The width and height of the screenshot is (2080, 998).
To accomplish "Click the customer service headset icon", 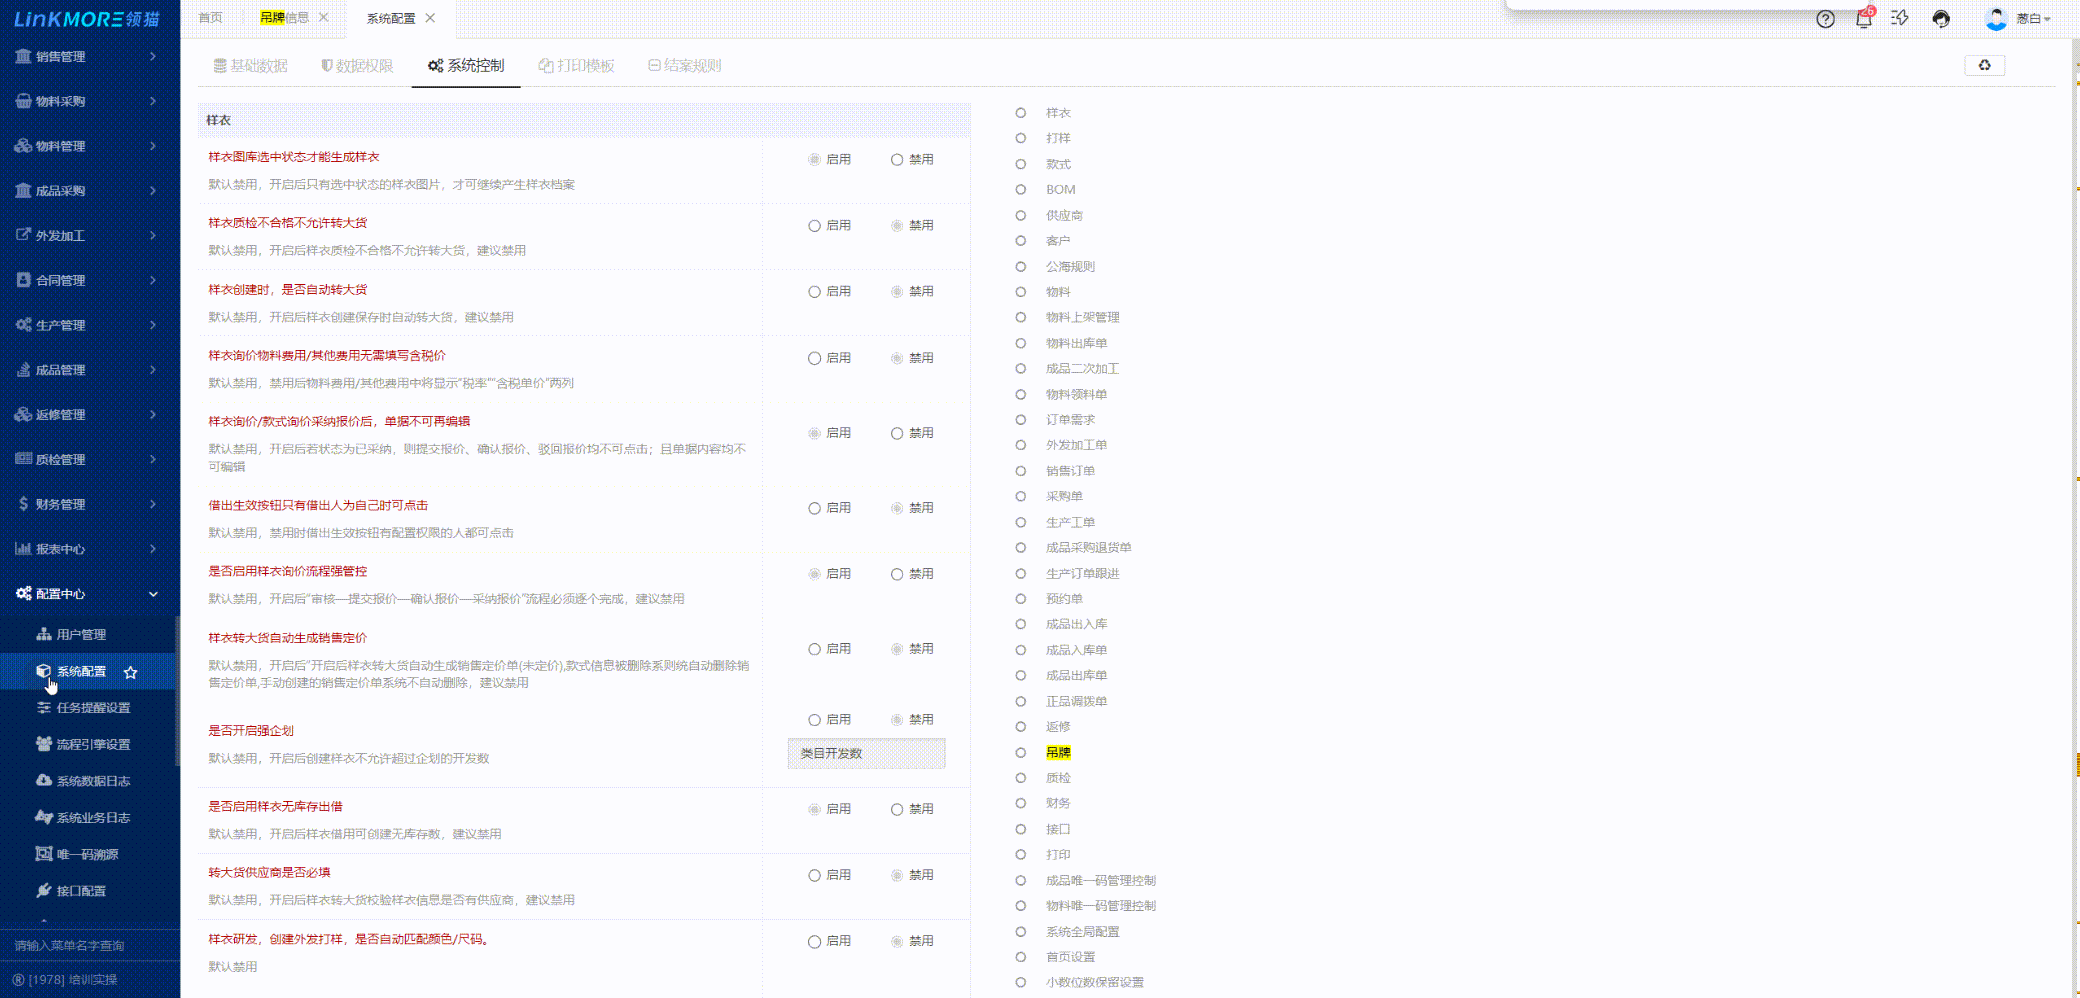I will tap(1941, 19).
